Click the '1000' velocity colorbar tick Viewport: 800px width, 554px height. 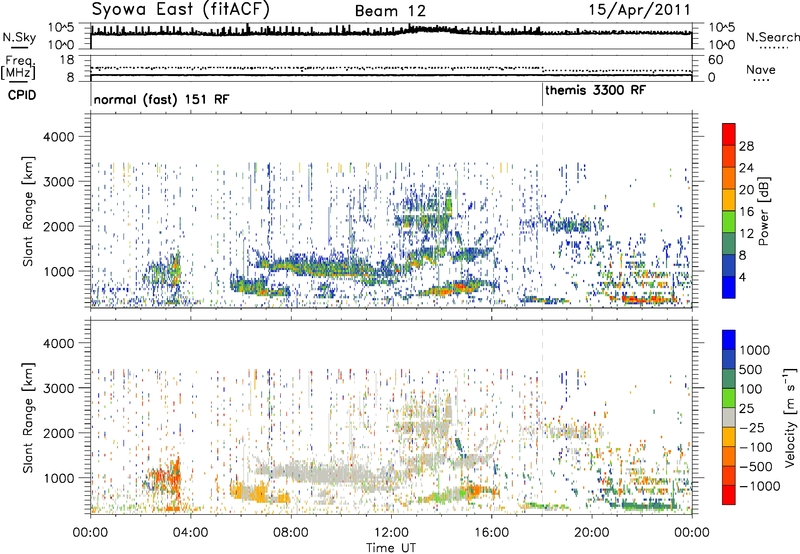pos(754,350)
